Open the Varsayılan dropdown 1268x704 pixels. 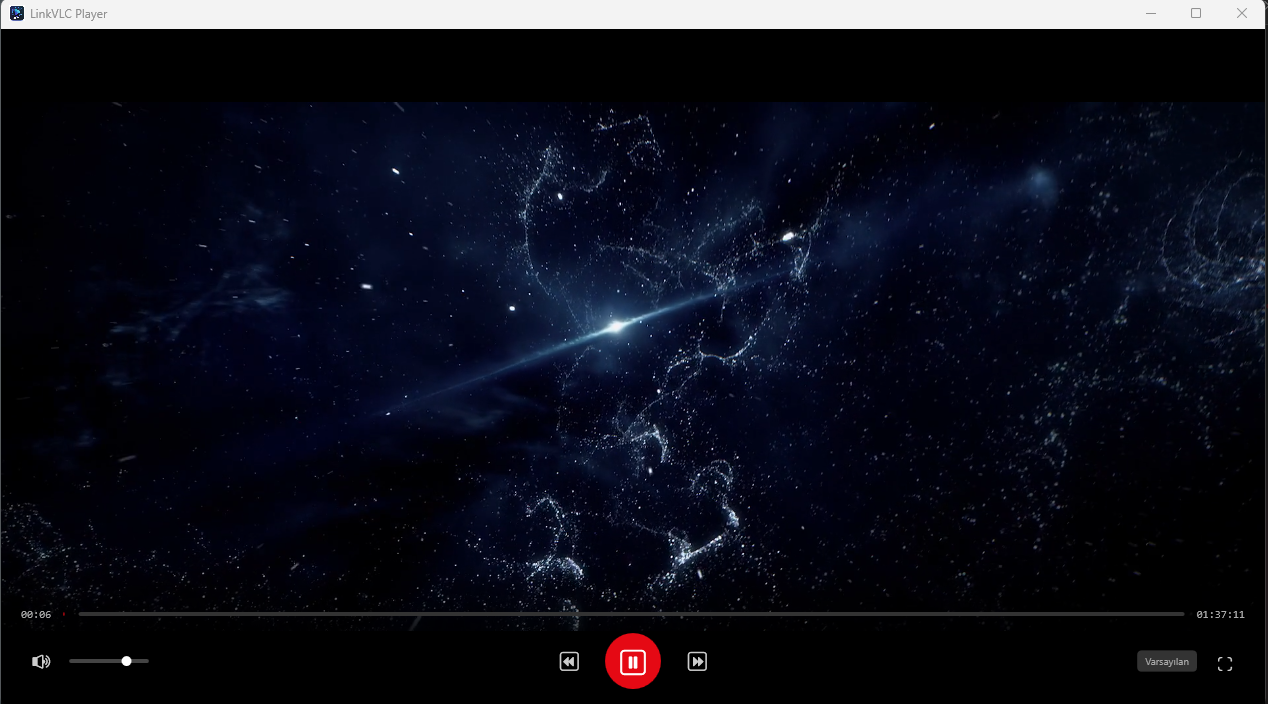(x=1166, y=661)
